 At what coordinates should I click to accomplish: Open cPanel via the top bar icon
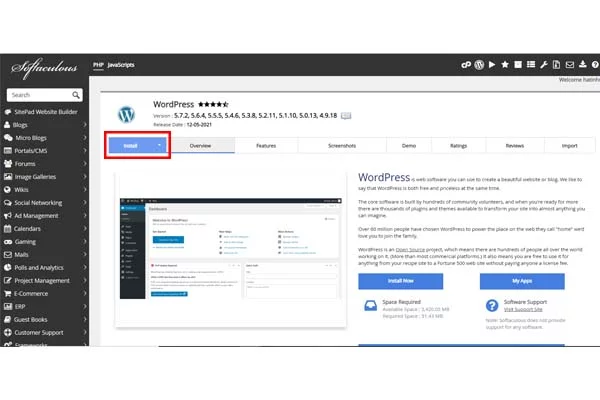(x=466, y=65)
